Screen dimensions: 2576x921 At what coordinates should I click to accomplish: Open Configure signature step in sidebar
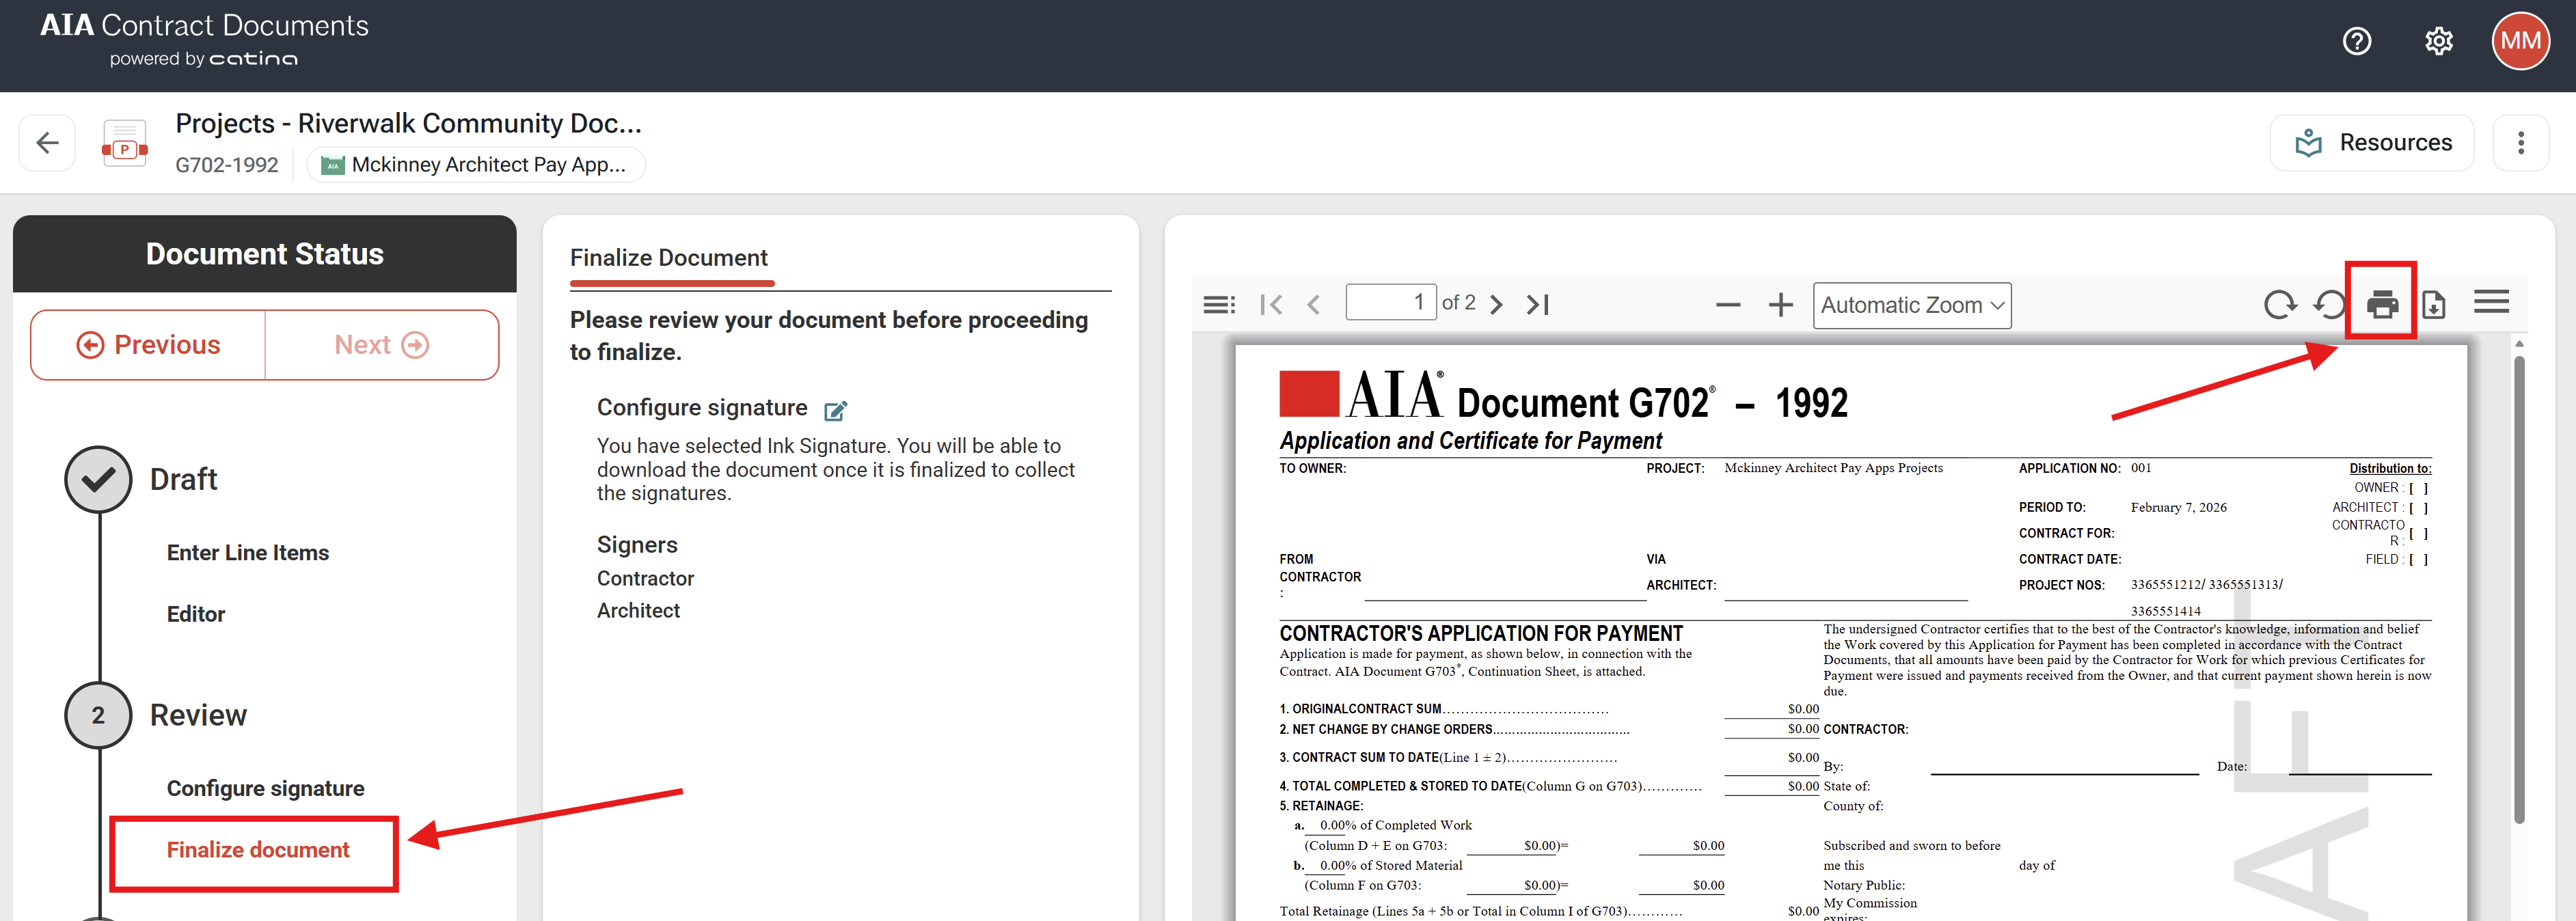[265, 789]
